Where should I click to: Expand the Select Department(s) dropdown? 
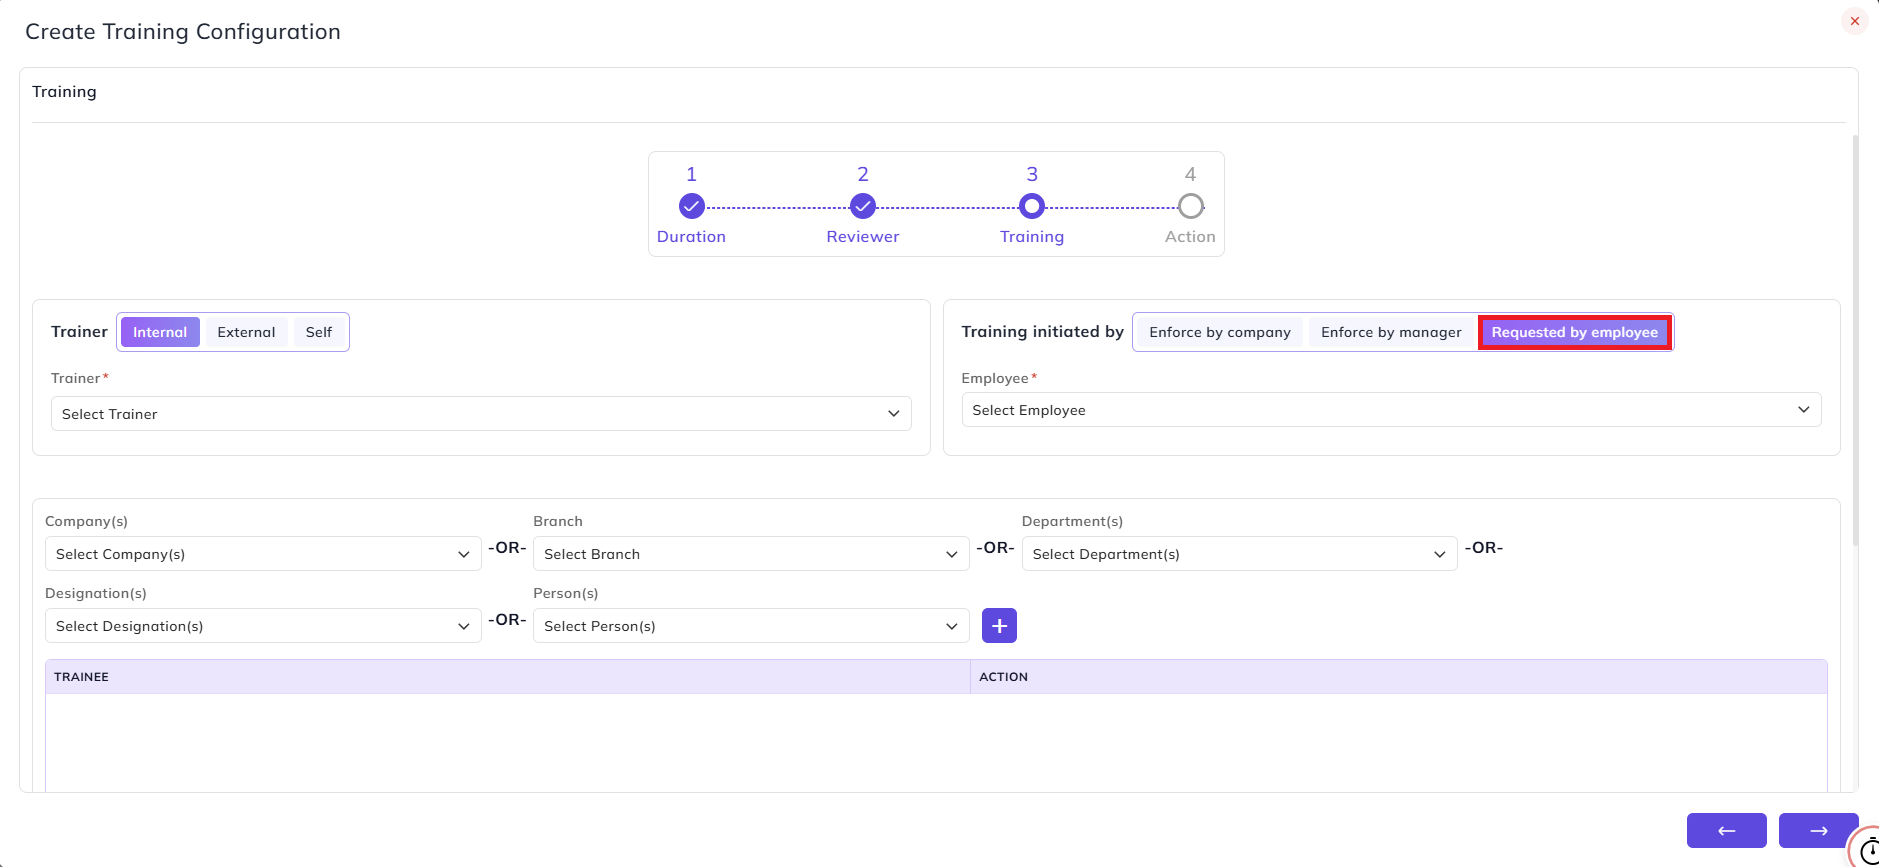click(1239, 554)
